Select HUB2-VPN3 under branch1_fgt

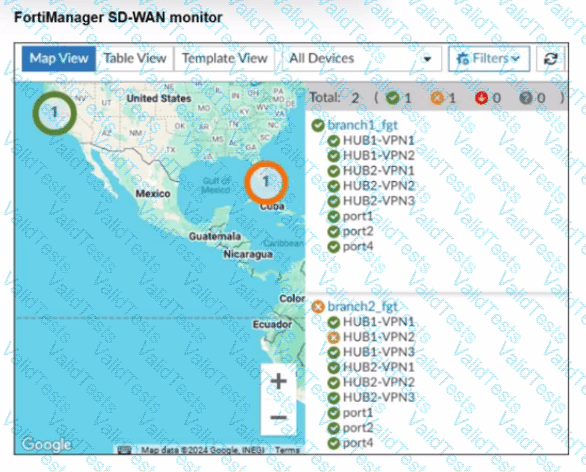pos(379,201)
